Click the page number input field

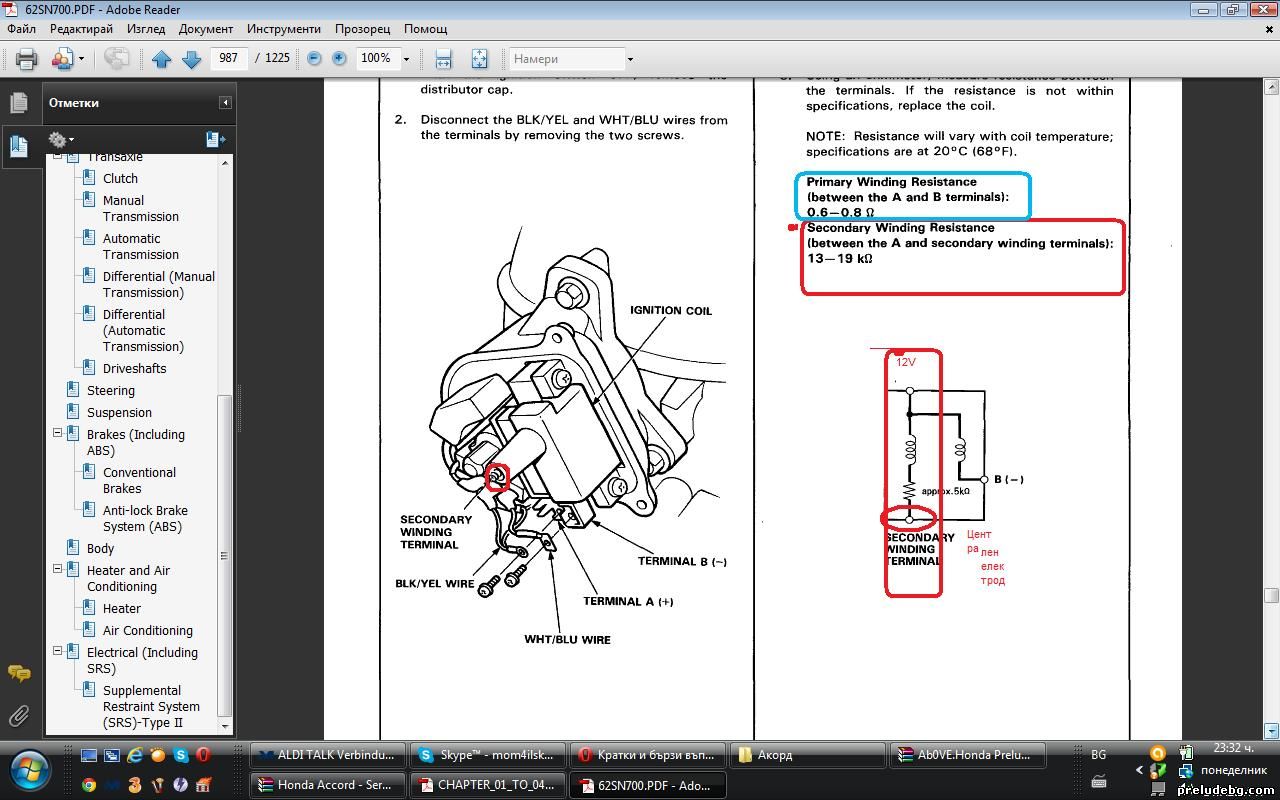coord(229,58)
